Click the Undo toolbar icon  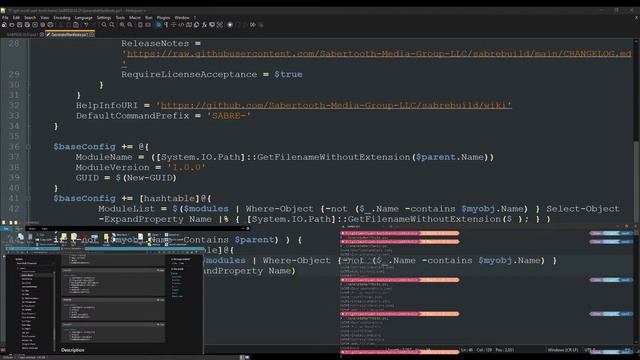[x=86, y=25]
